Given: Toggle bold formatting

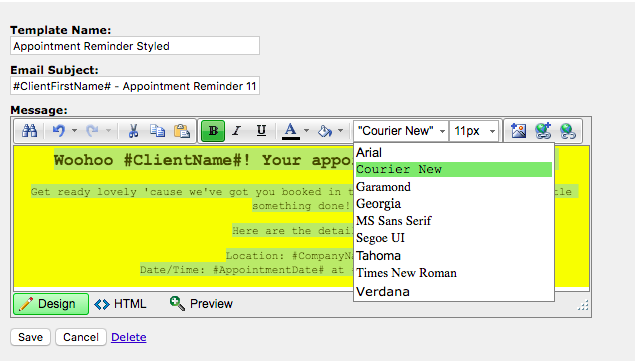Looking at the screenshot, I should [x=213, y=131].
